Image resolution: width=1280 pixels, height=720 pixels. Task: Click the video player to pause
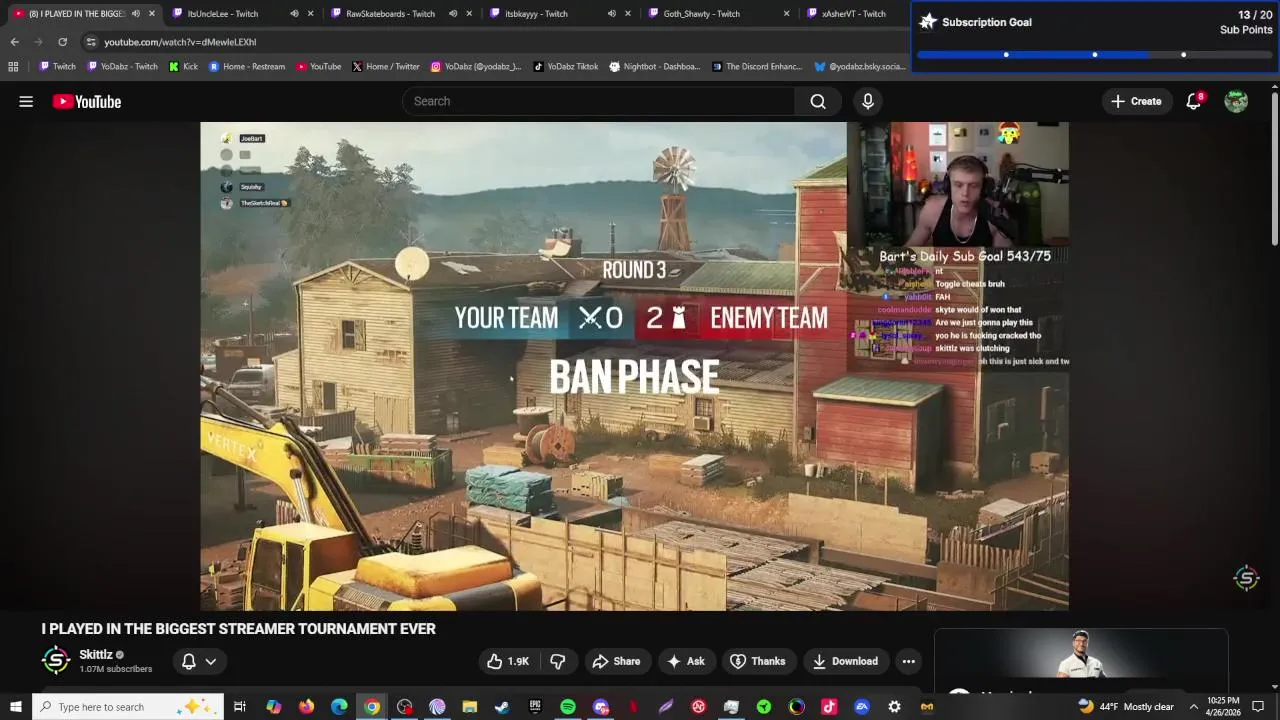(x=634, y=366)
